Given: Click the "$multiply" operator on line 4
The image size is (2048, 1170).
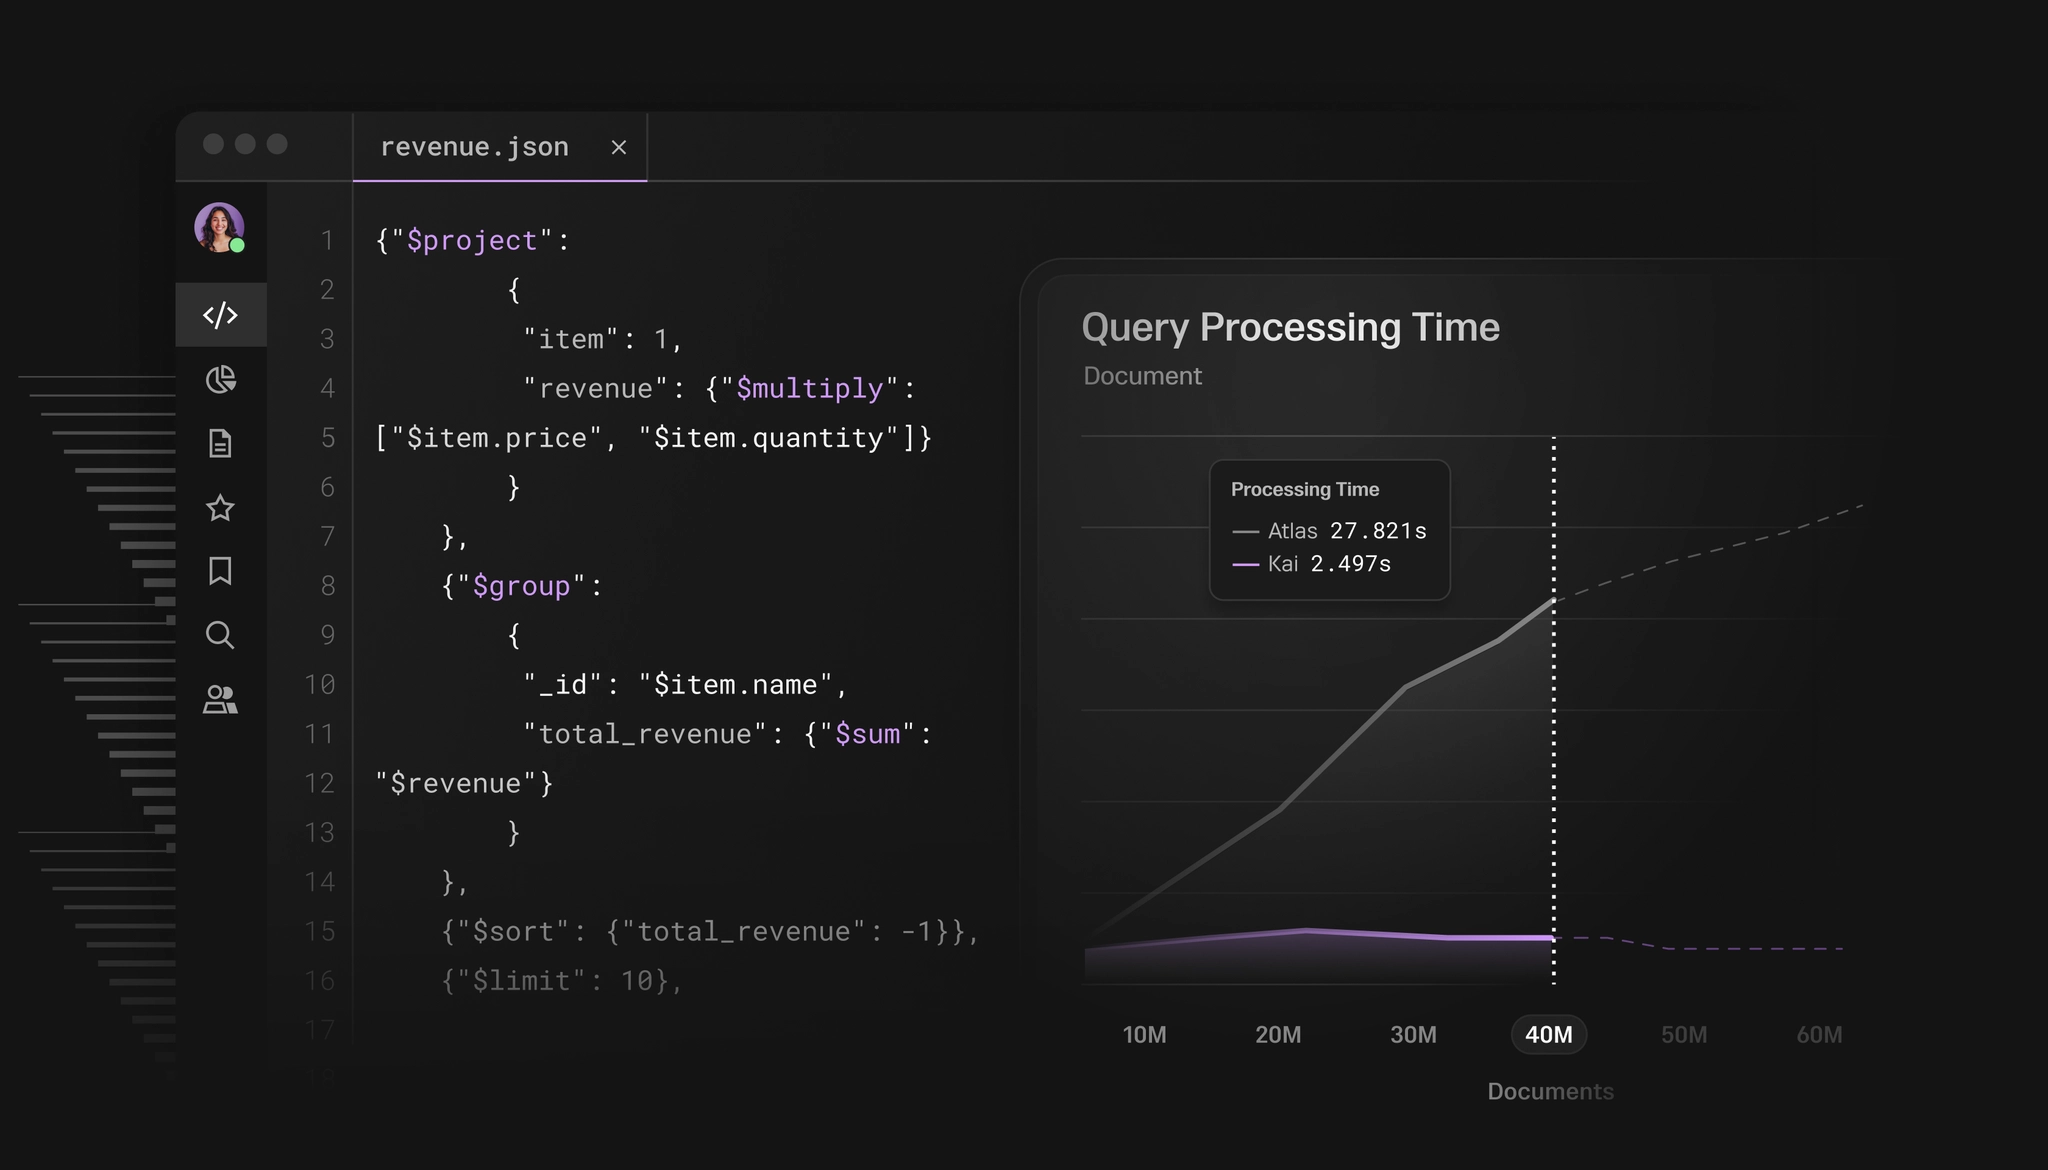Looking at the screenshot, I should [x=810, y=389].
